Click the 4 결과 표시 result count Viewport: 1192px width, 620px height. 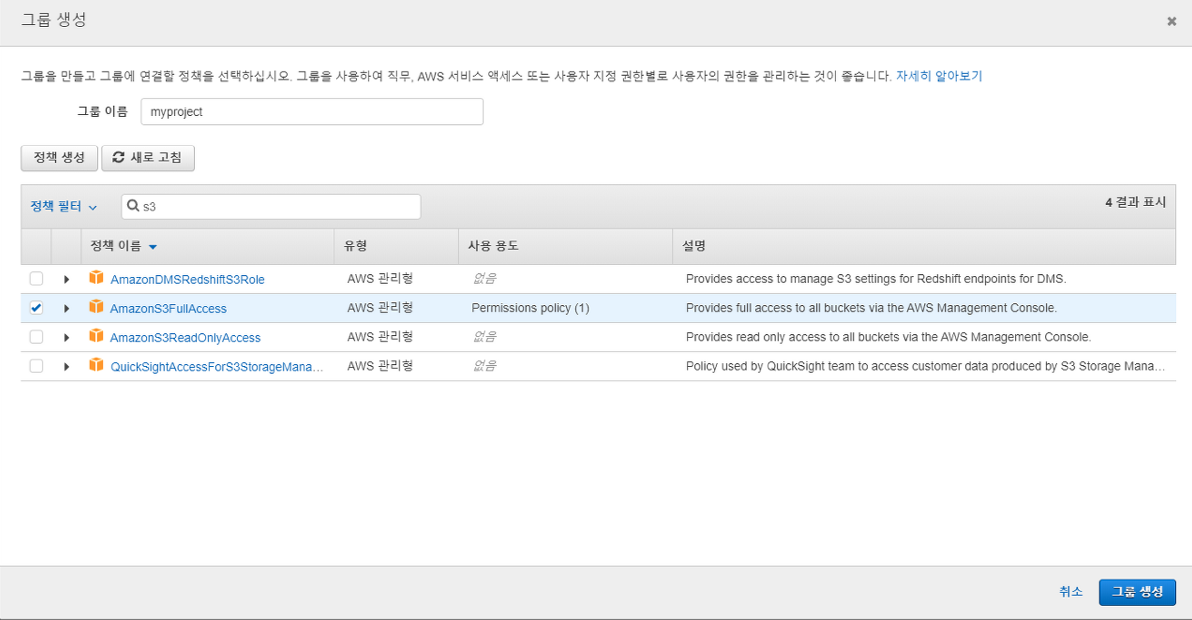click(x=1135, y=202)
